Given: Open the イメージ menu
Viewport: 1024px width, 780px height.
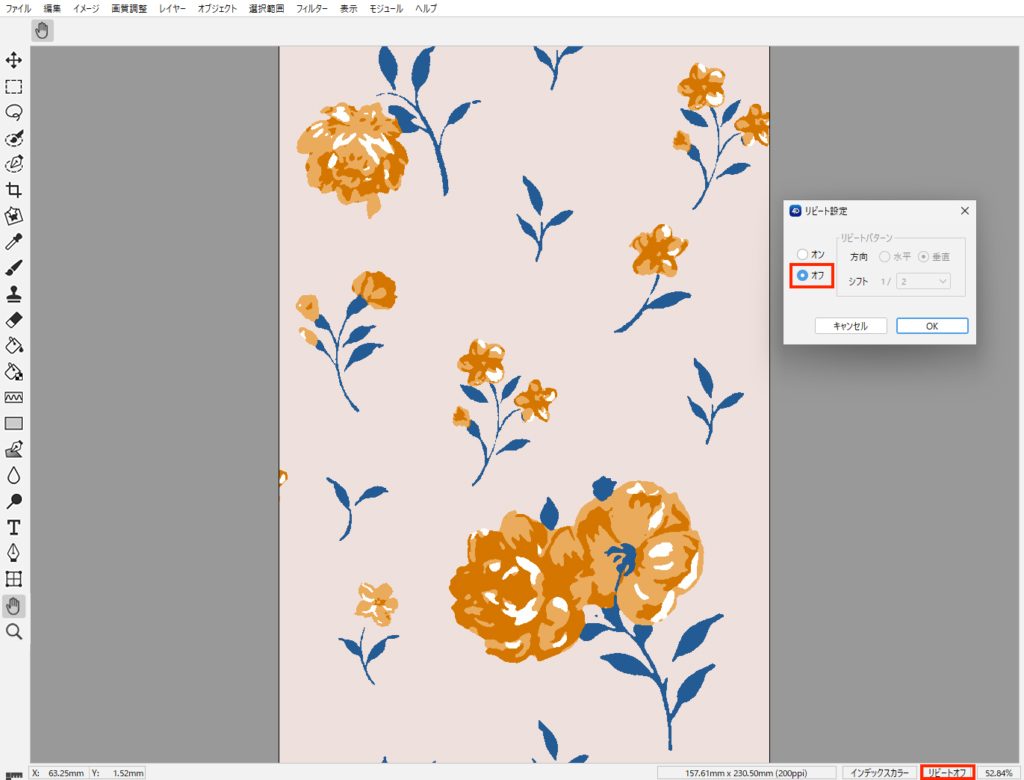Looking at the screenshot, I should [86, 8].
